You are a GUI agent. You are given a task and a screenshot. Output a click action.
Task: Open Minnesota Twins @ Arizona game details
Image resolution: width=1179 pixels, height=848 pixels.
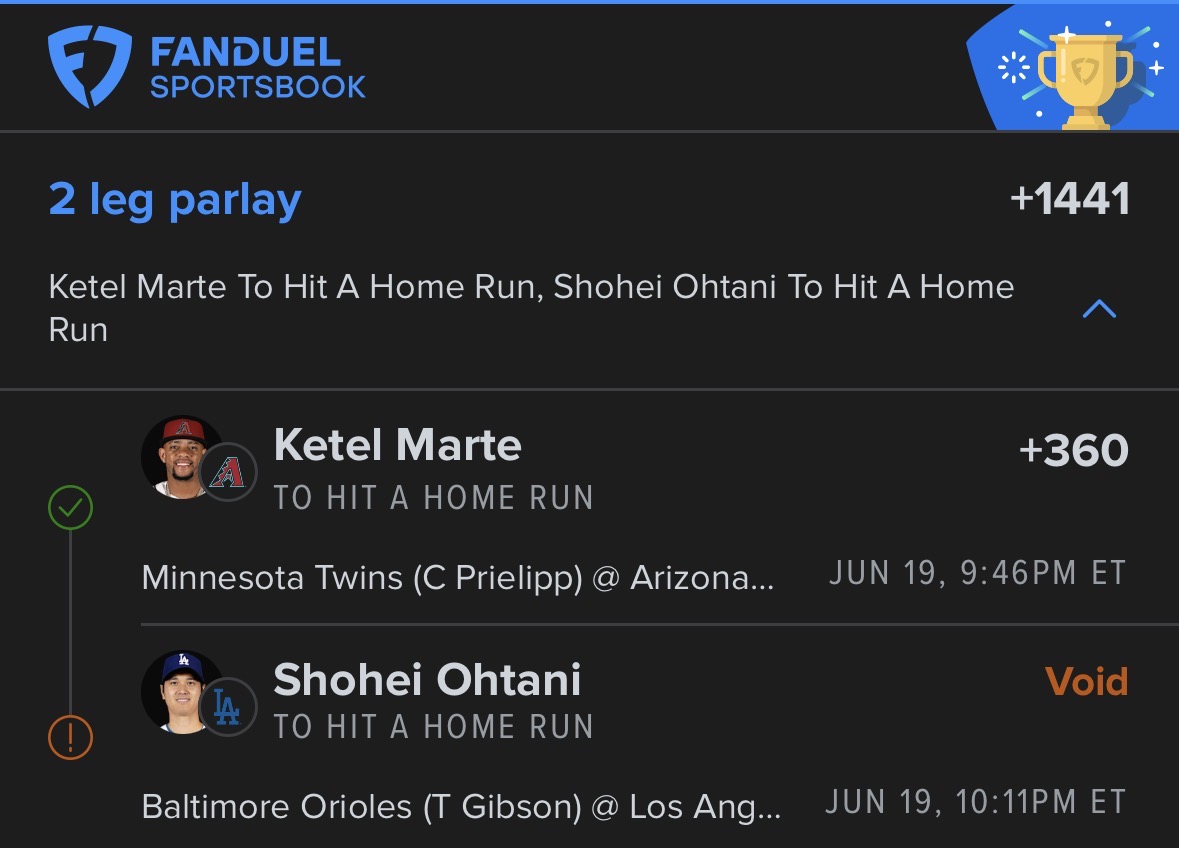tap(457, 578)
